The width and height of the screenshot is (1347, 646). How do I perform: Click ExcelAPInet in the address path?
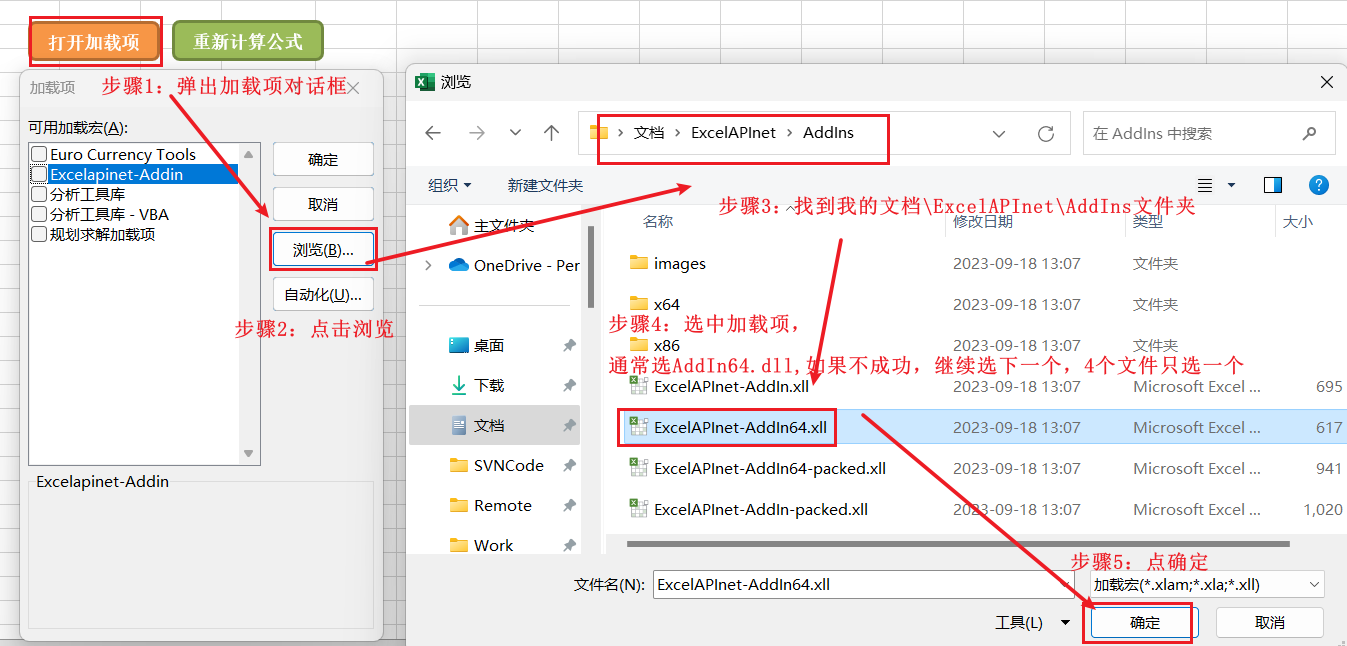(x=733, y=132)
